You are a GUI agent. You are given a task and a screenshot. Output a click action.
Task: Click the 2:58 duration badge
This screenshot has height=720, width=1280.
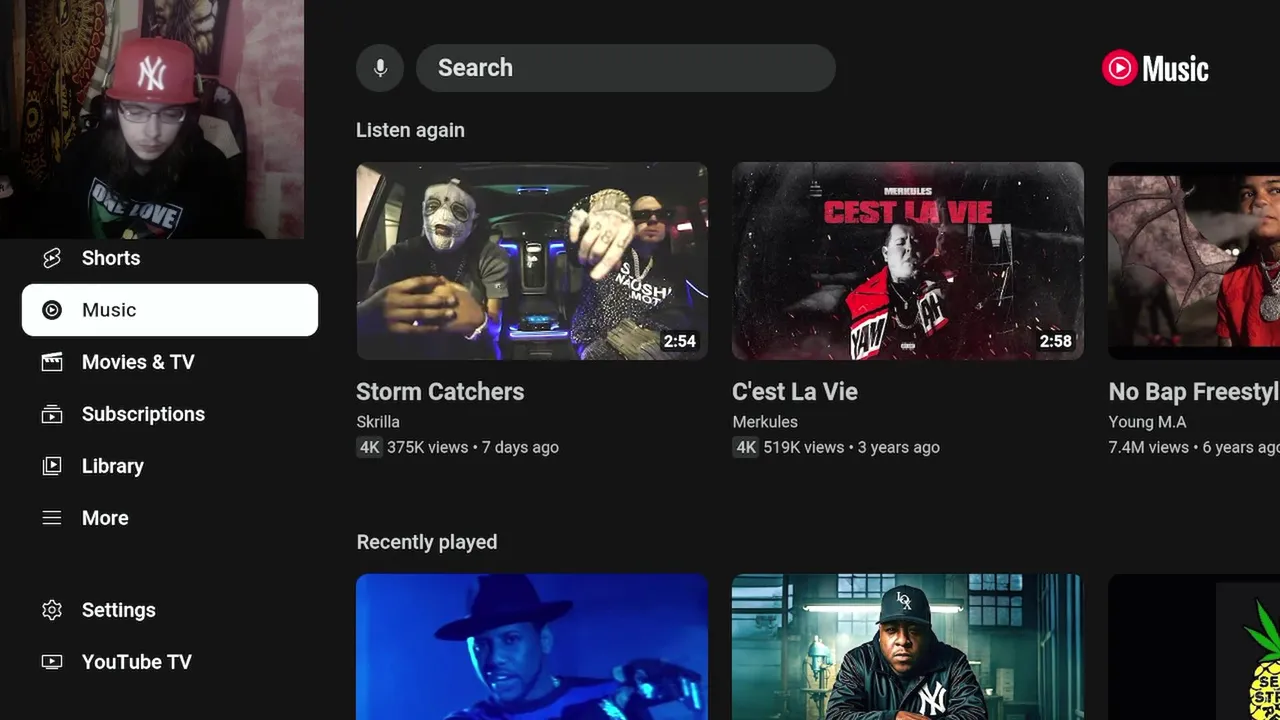click(1056, 341)
